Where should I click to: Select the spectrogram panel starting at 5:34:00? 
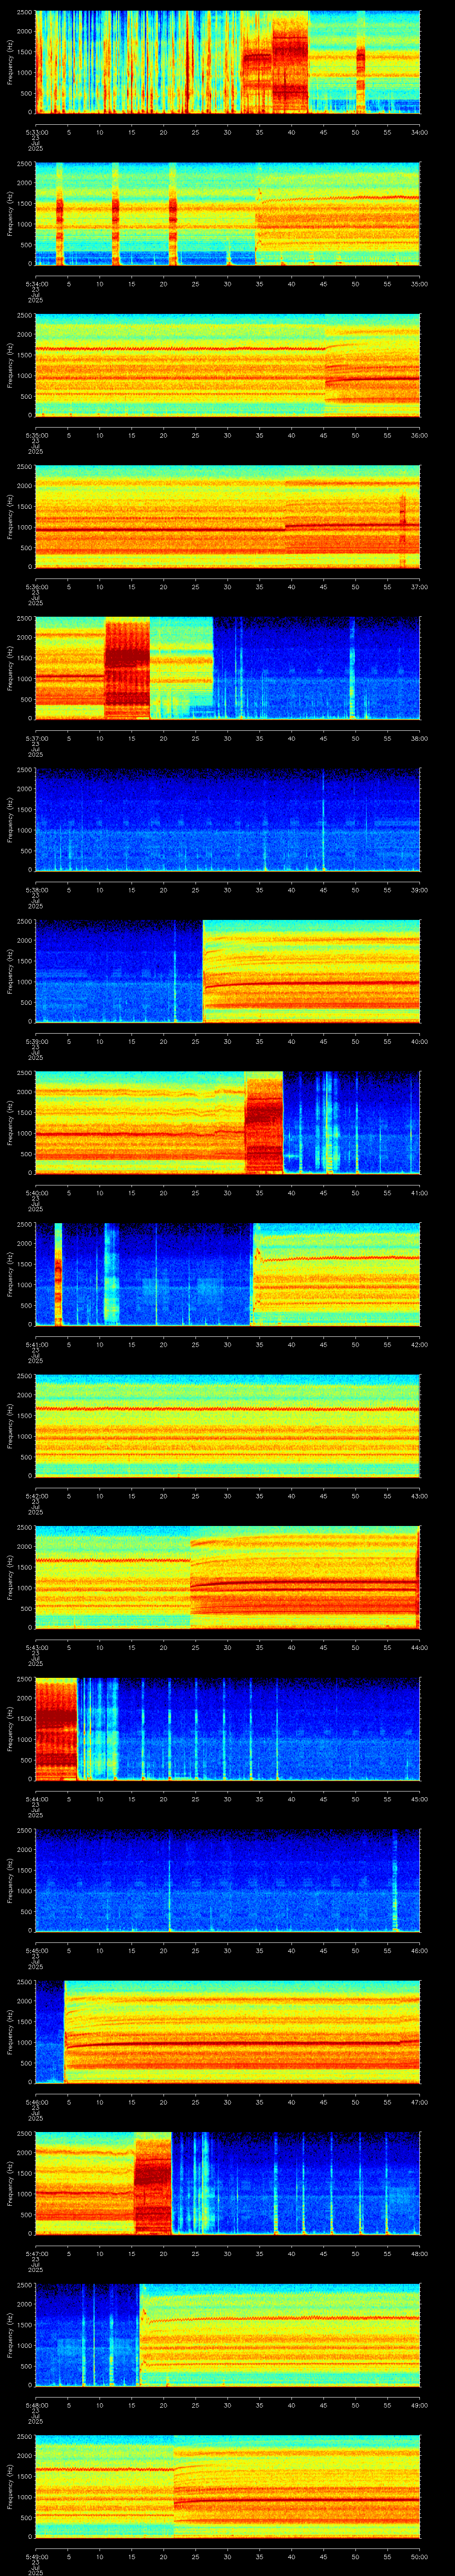coord(228,213)
